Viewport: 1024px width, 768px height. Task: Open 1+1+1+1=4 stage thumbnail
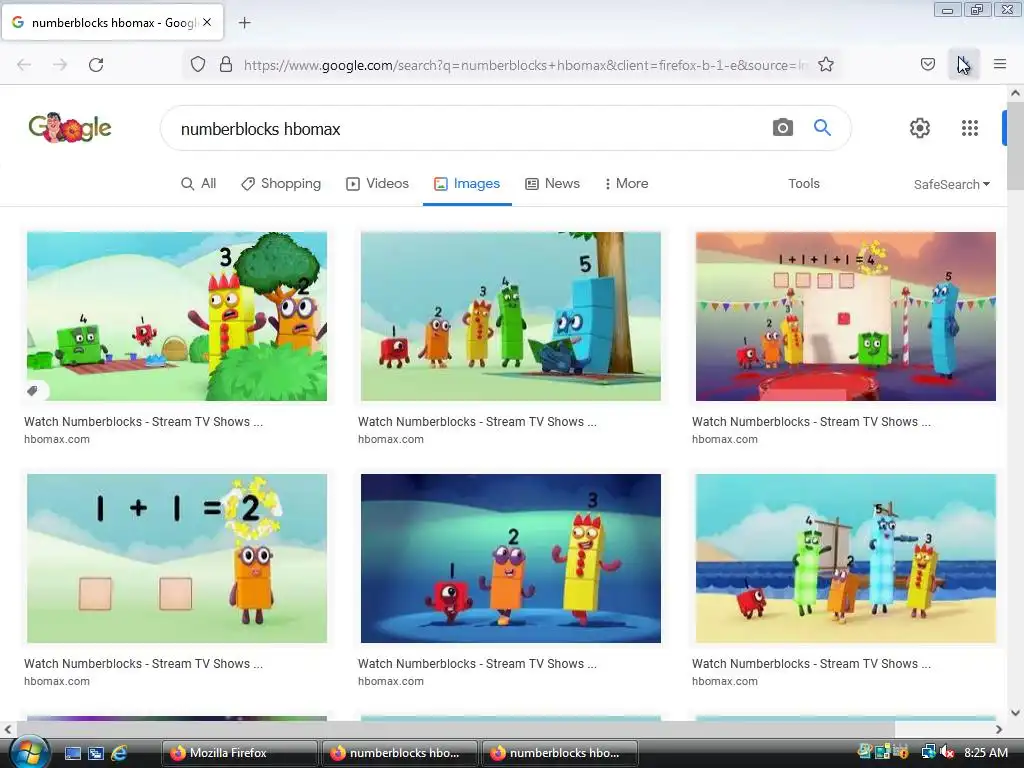pos(846,316)
